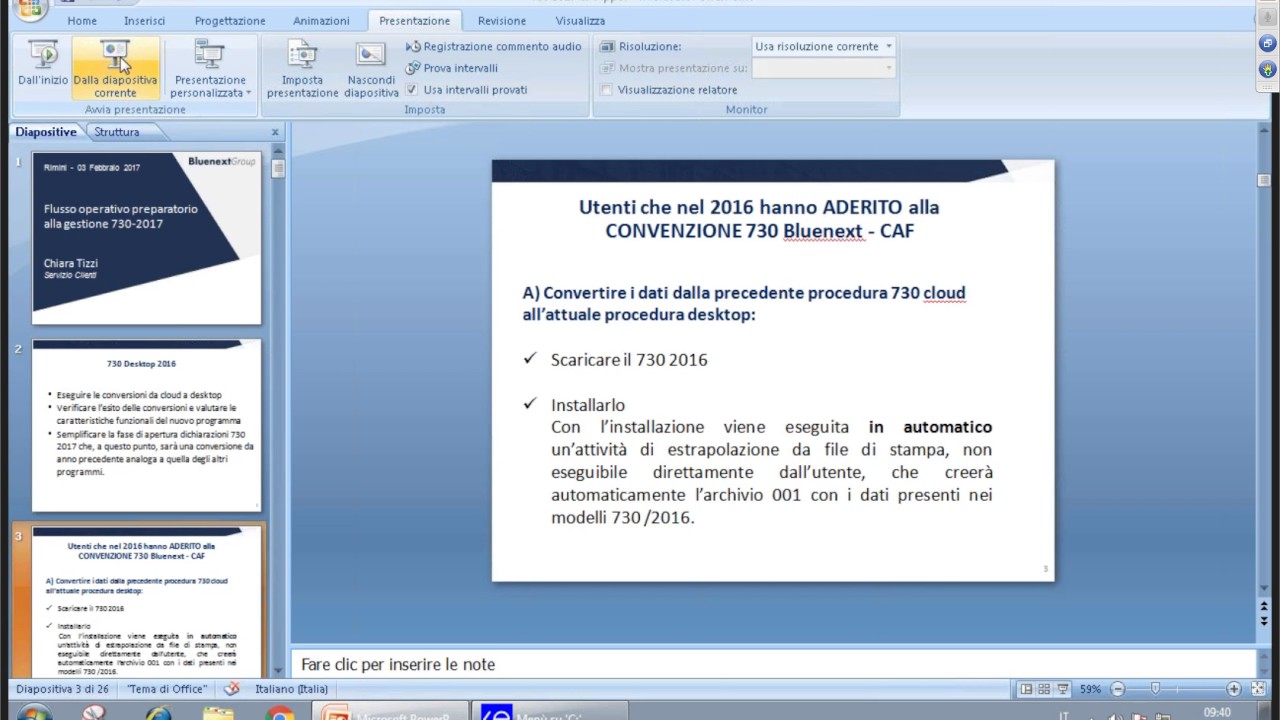The width and height of the screenshot is (1280, 720).
Task: Select slide 3 thumbnail
Action: [147, 602]
